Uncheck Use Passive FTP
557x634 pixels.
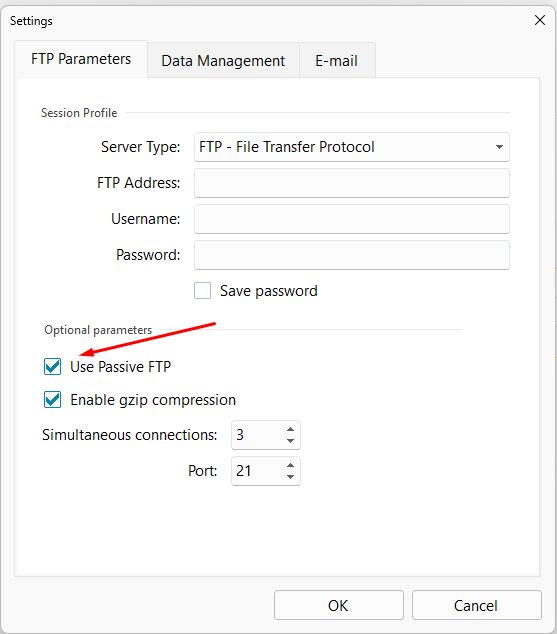53,367
